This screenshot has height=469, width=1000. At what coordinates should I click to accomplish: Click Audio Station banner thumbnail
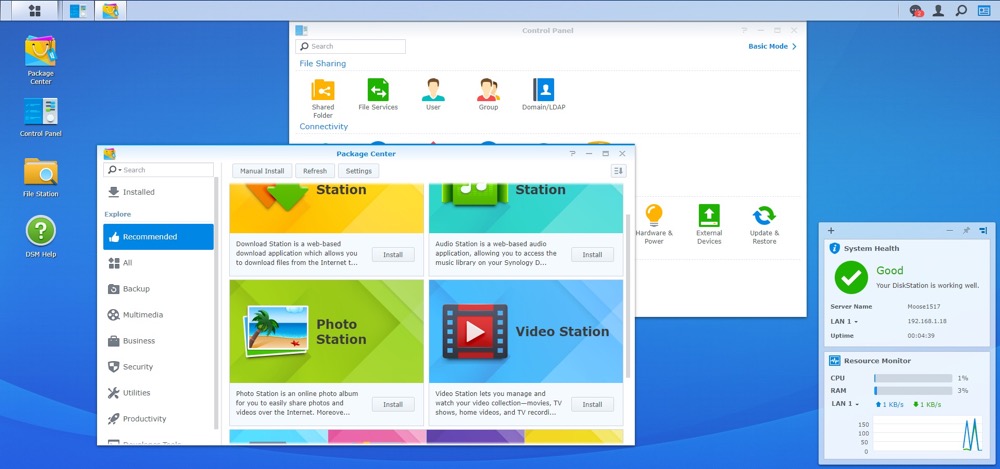point(526,208)
